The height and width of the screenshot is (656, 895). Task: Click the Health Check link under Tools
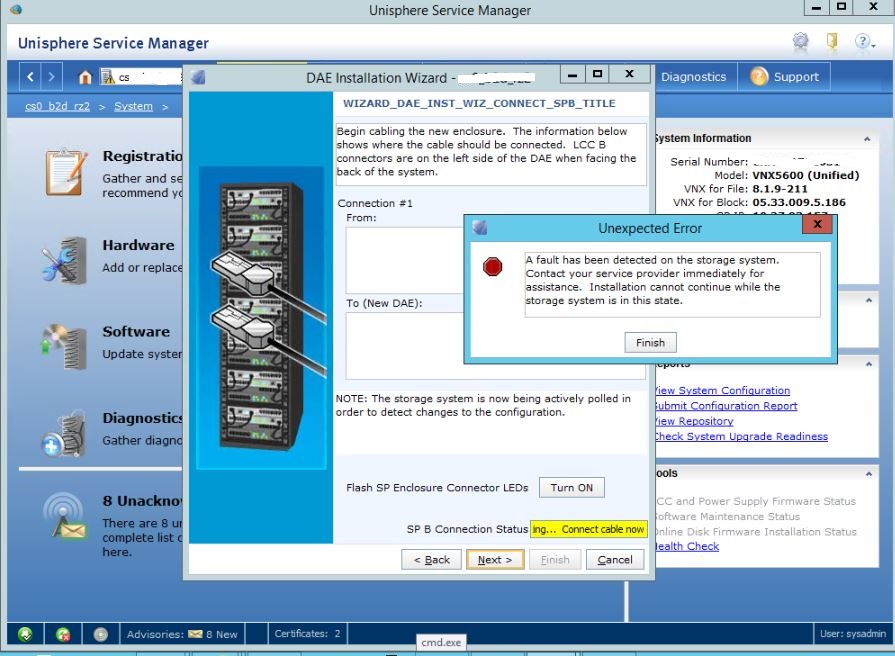685,546
